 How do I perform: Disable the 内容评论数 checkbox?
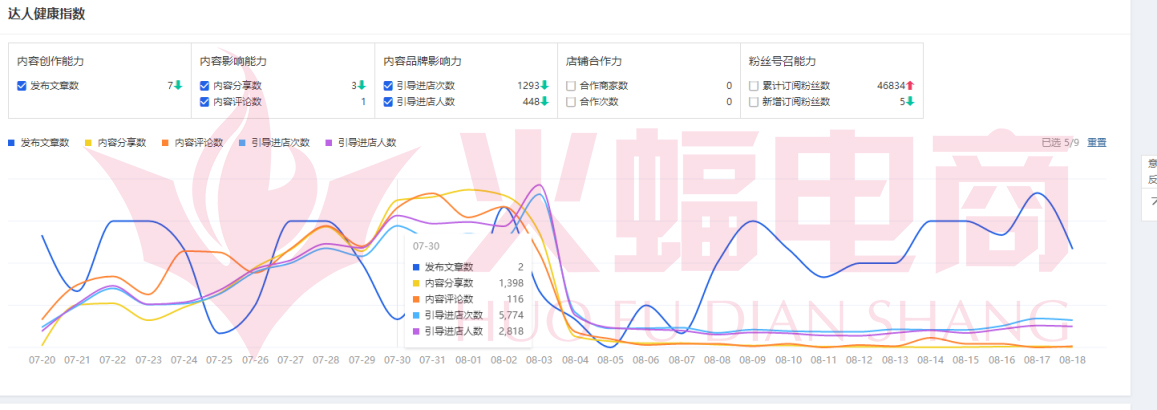205,102
